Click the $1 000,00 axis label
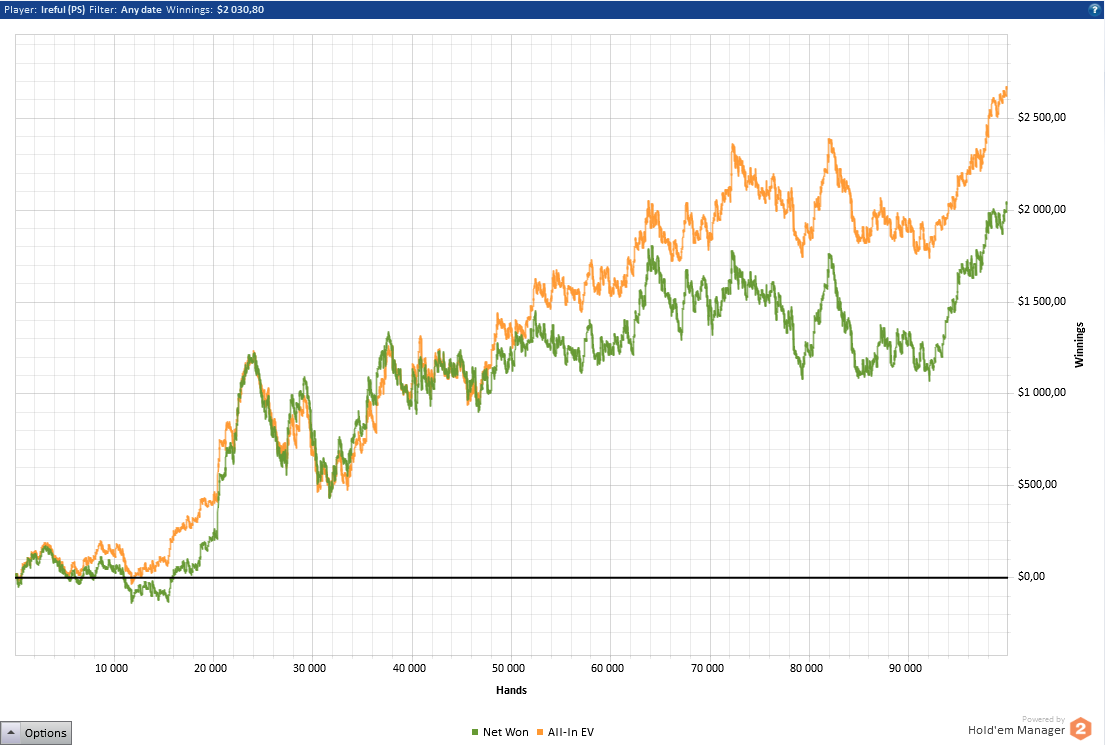This screenshot has width=1105, height=745. coord(1042,393)
